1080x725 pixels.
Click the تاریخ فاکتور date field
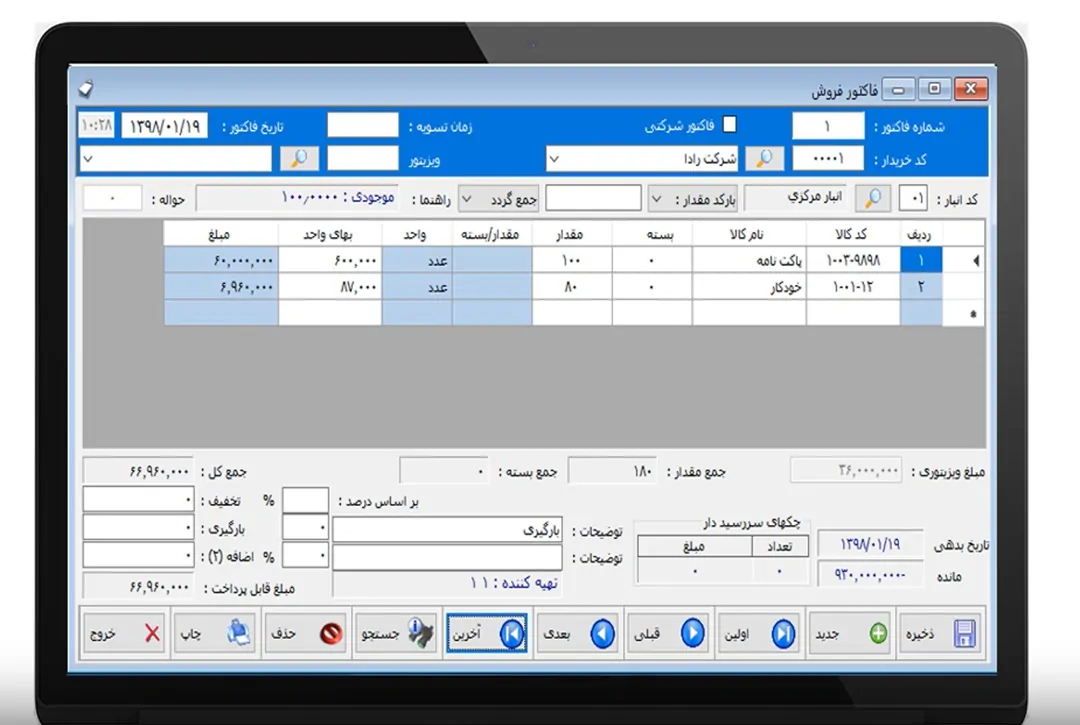pos(164,126)
